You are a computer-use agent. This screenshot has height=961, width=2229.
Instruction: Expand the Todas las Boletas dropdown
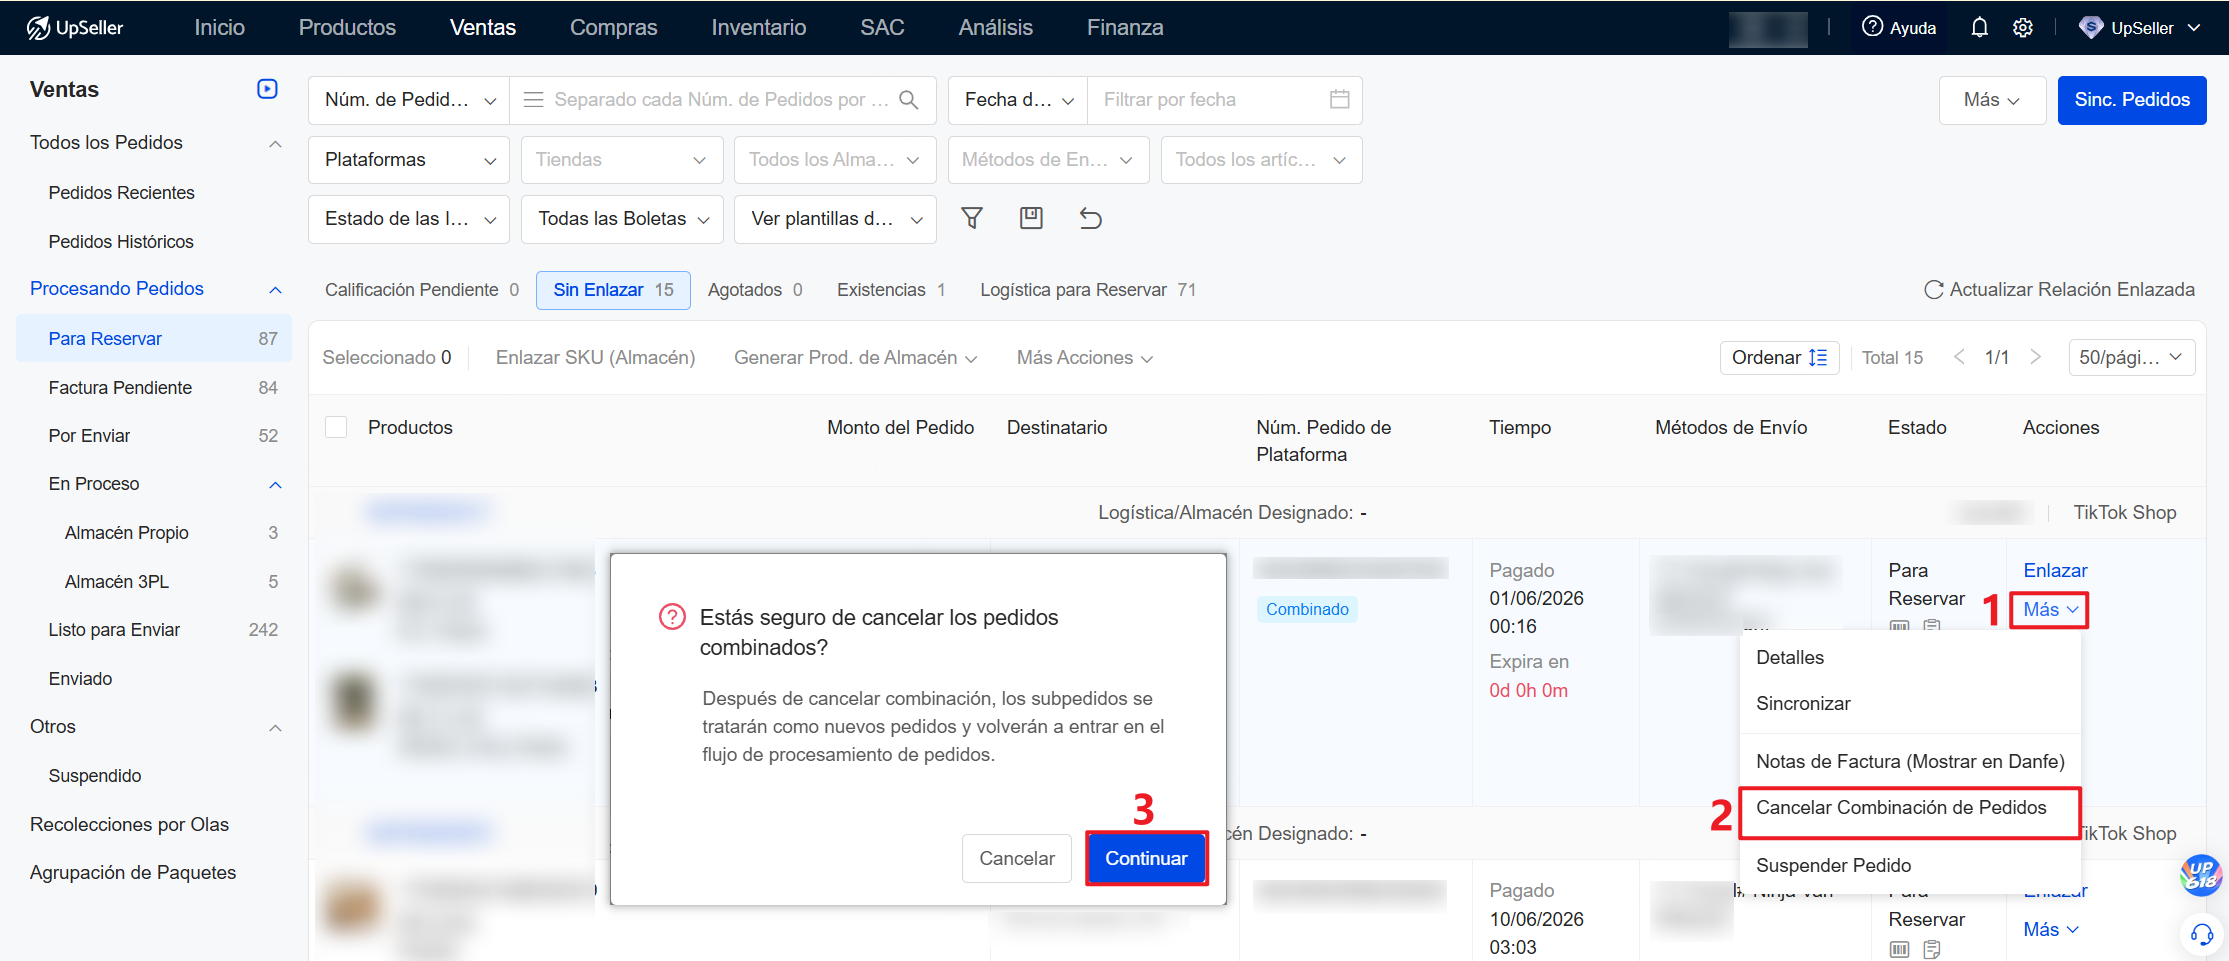coord(622,219)
